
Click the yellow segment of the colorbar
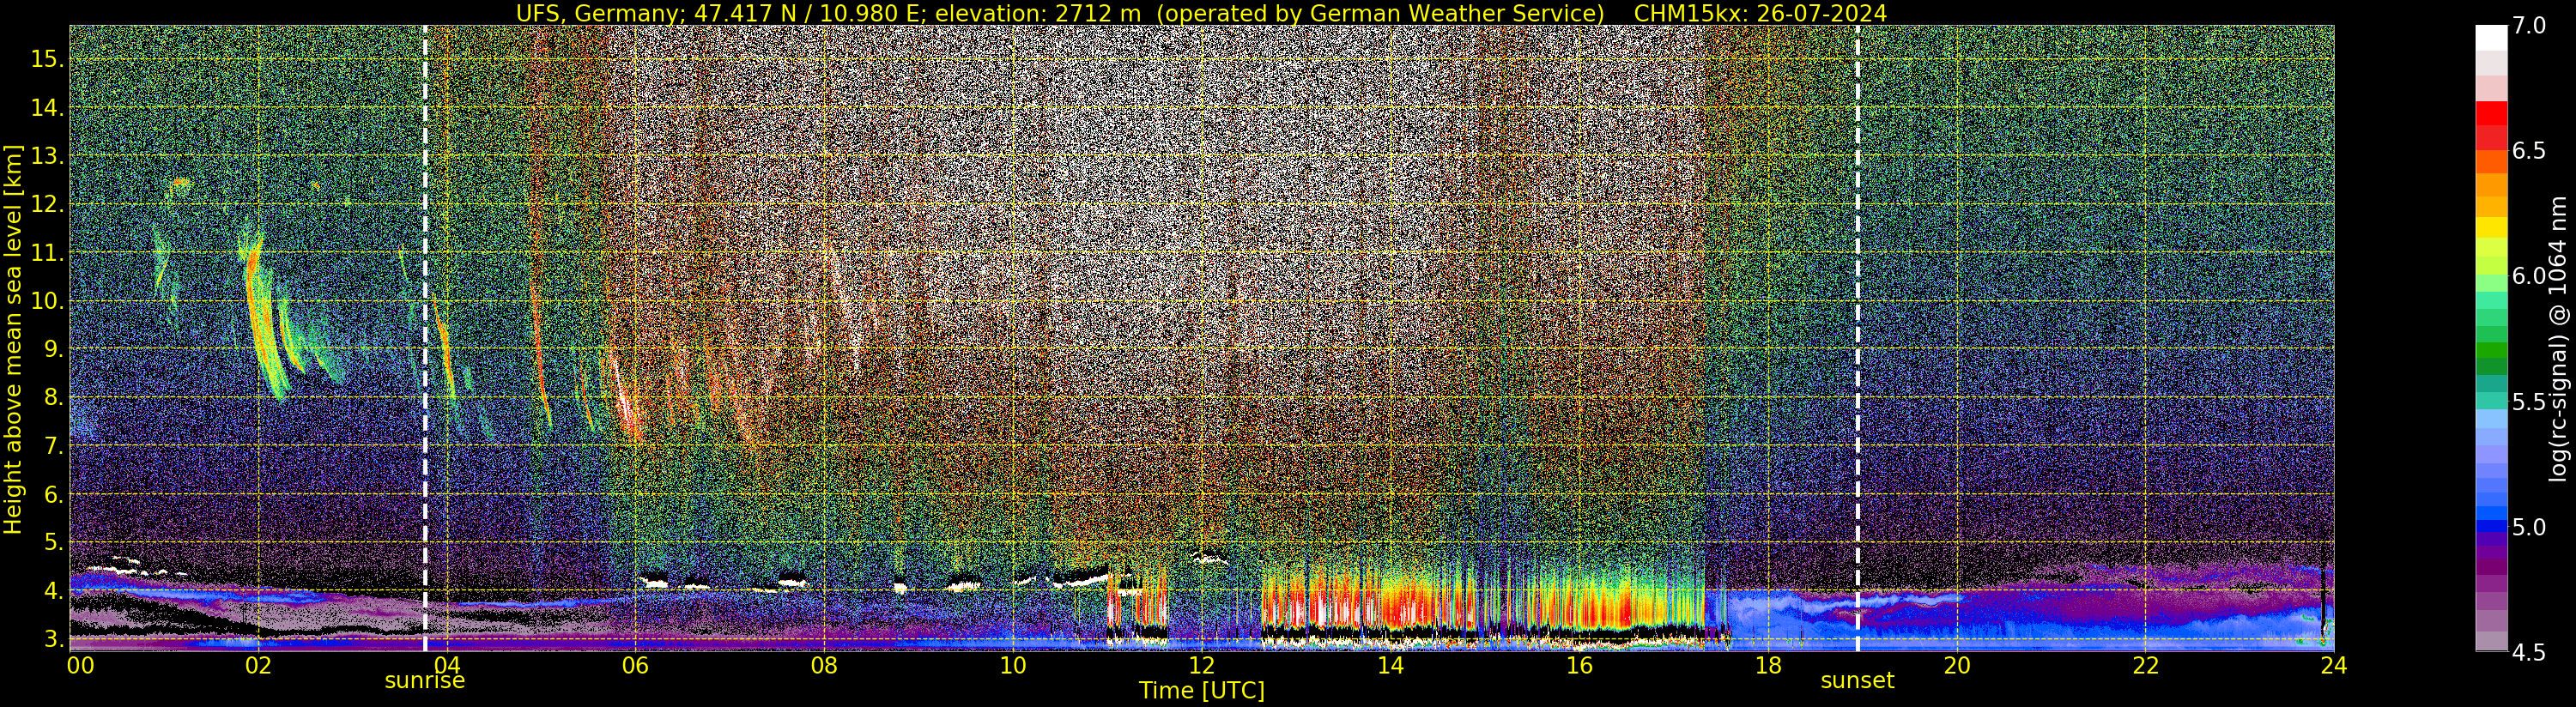(2491, 226)
